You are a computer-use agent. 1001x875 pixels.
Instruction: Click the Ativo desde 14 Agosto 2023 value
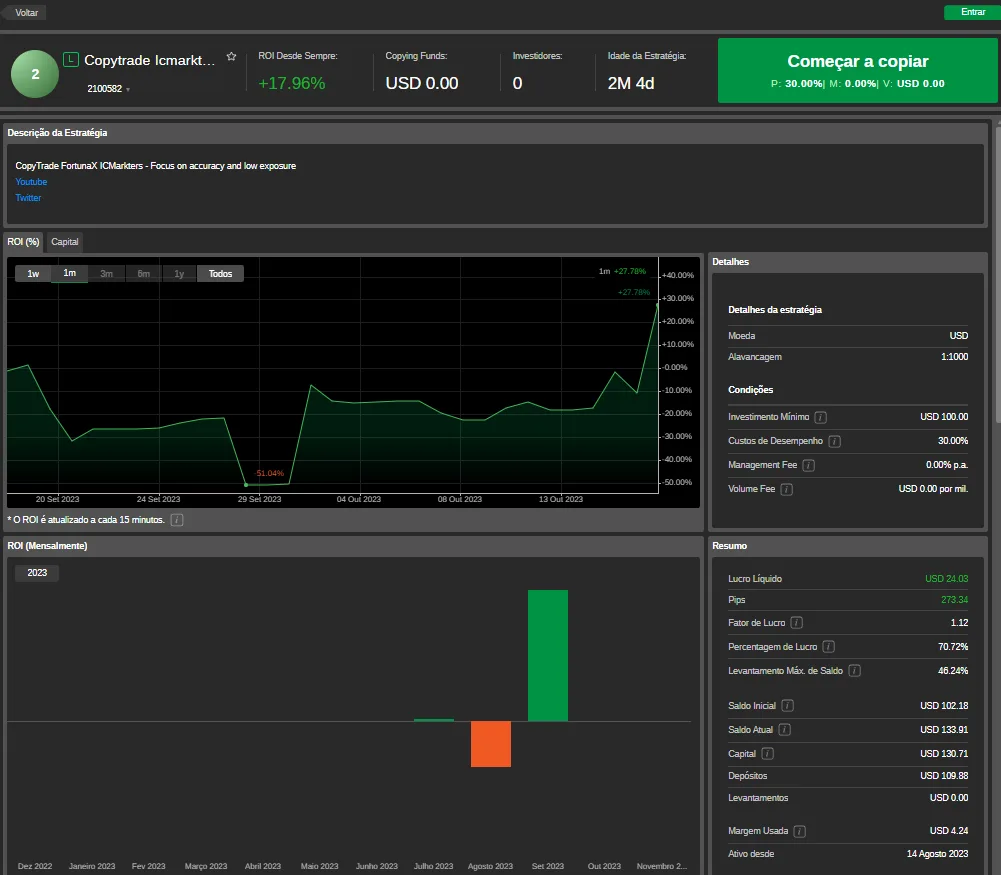(937, 854)
